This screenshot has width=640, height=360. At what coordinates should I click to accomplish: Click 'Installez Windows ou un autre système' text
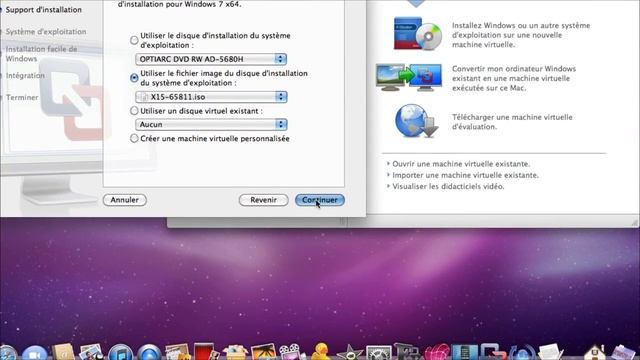521,35
